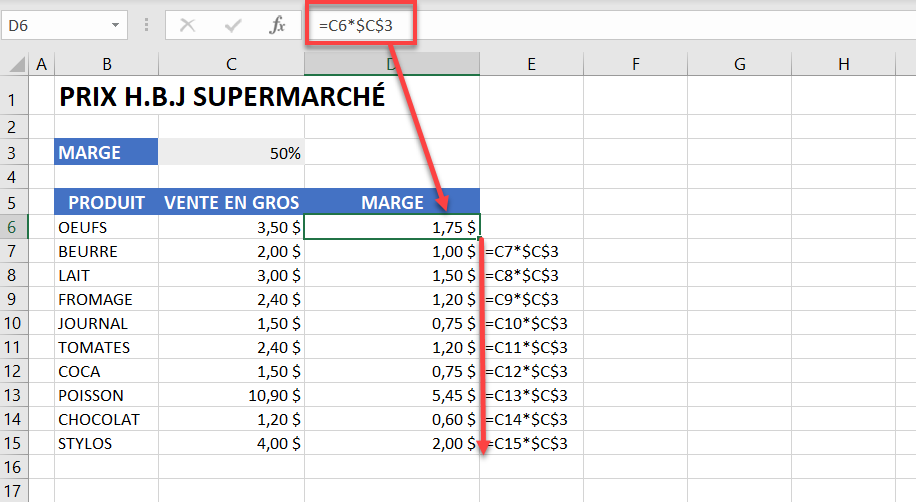Click the title PRIX H.B.J SUPERMARCHÉ cell
This screenshot has width=916, height=502.
[x=222, y=96]
